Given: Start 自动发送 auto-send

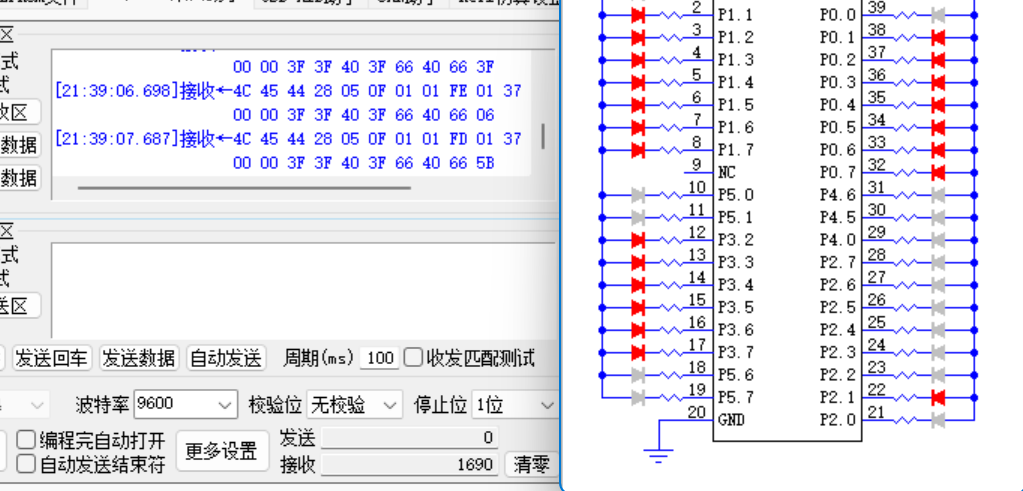Looking at the screenshot, I should [x=226, y=358].
